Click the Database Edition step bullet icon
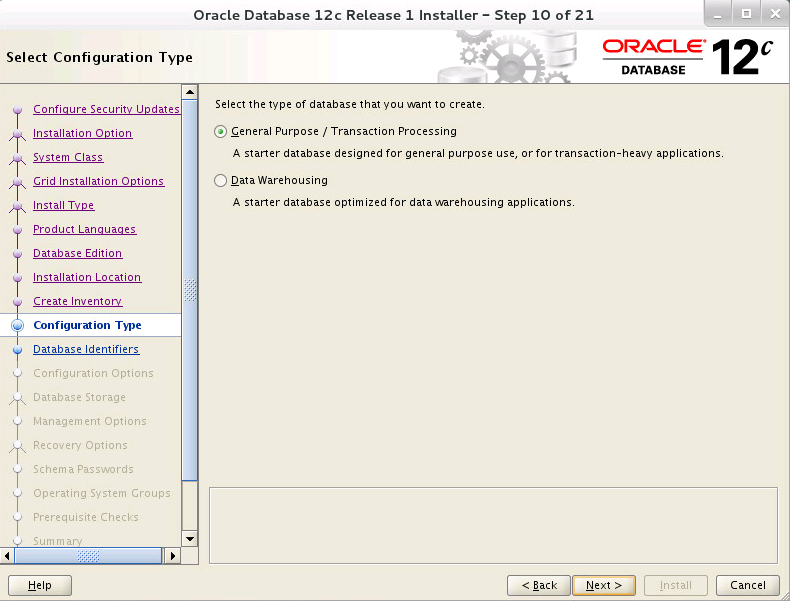 coord(18,253)
